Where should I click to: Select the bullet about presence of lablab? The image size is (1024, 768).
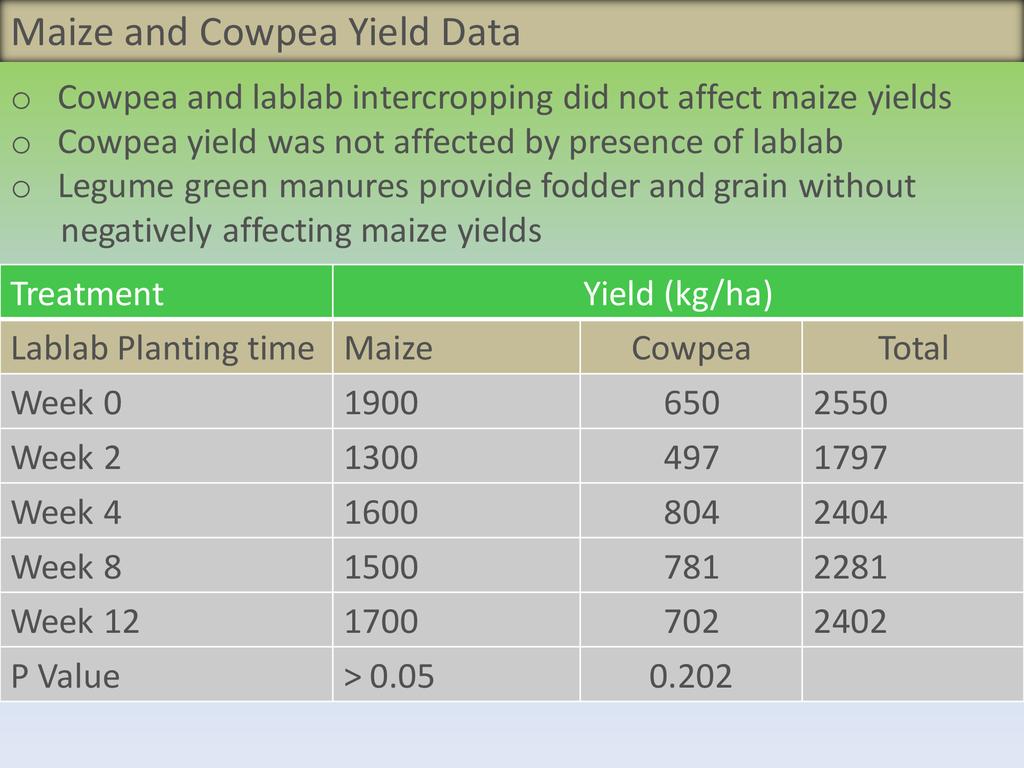click(450, 142)
